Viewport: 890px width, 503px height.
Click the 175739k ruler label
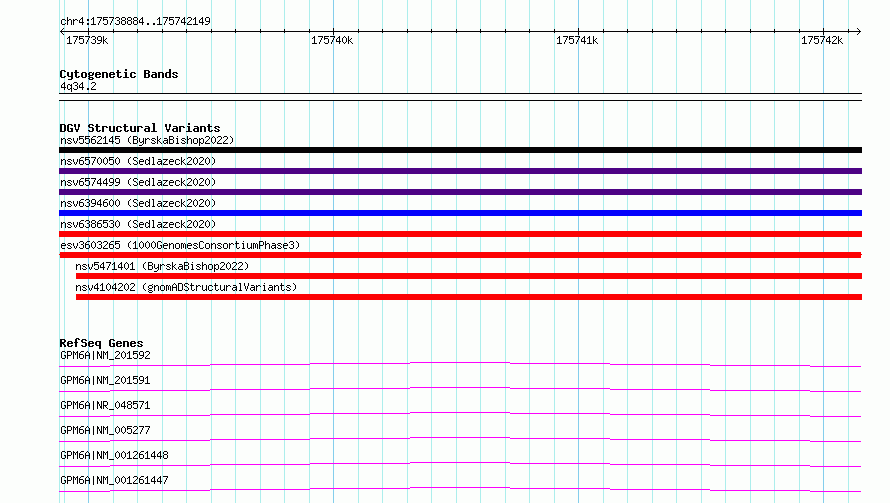coord(87,40)
